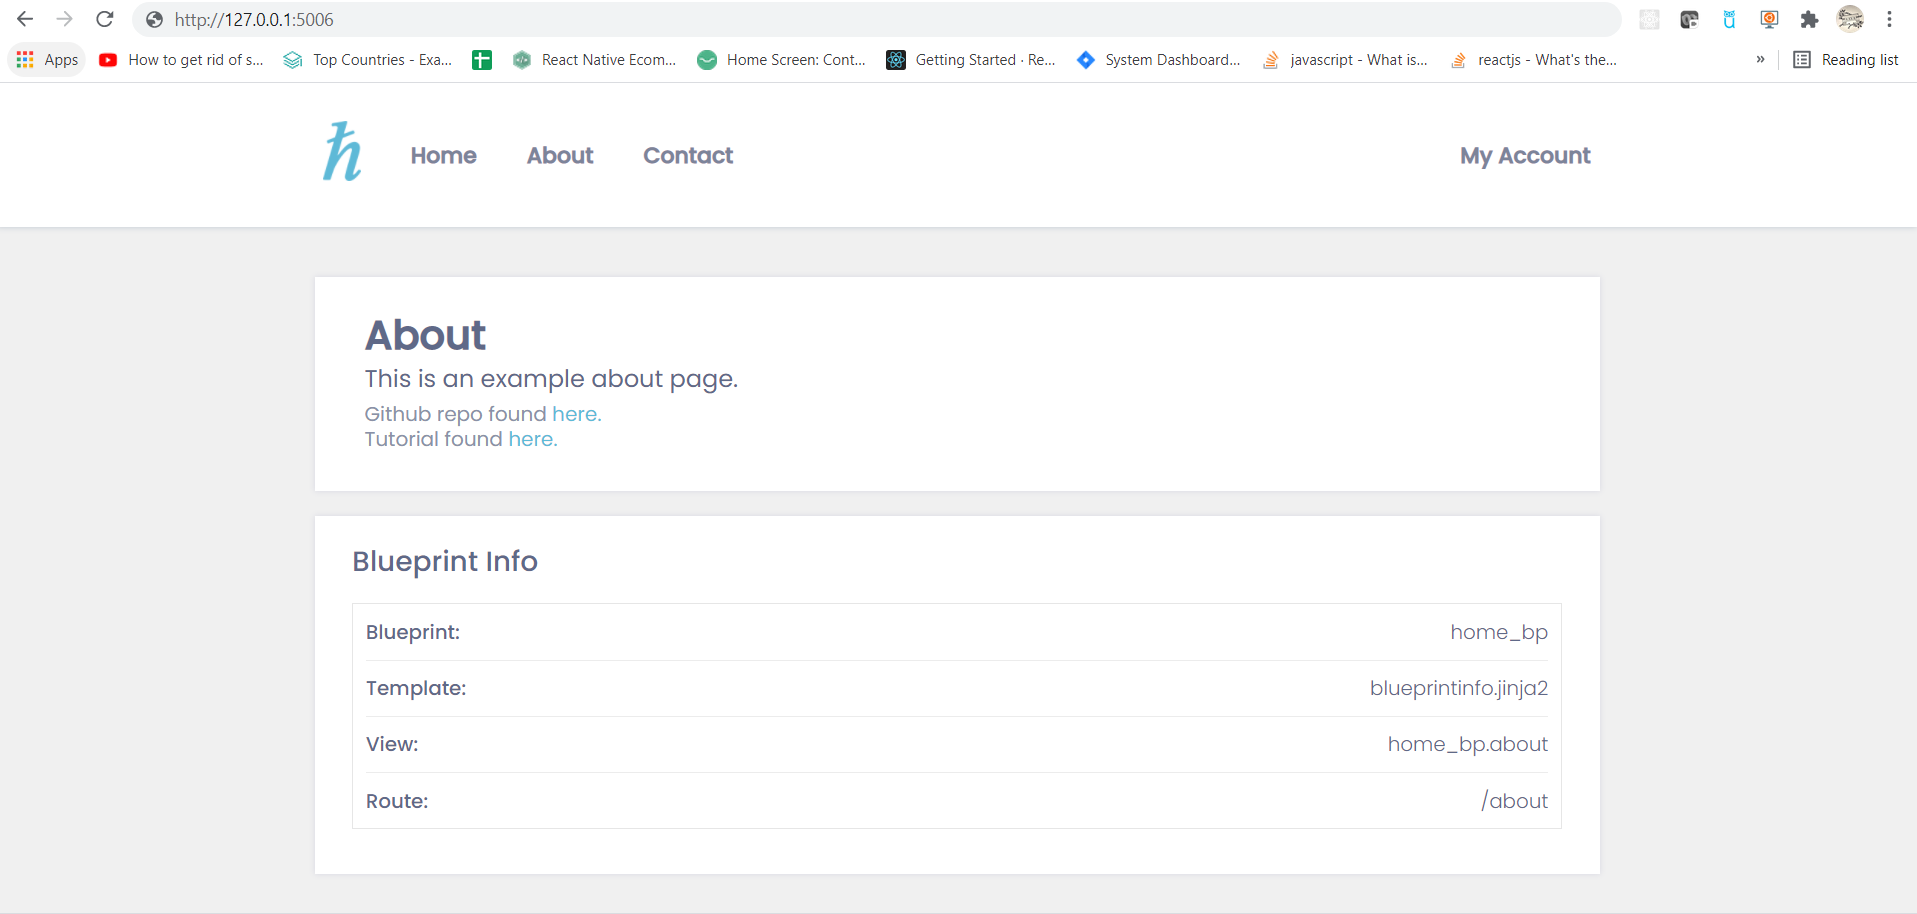Viewport: 1917px width, 914px height.
Task: Click the 'About' page heading
Action: point(425,335)
